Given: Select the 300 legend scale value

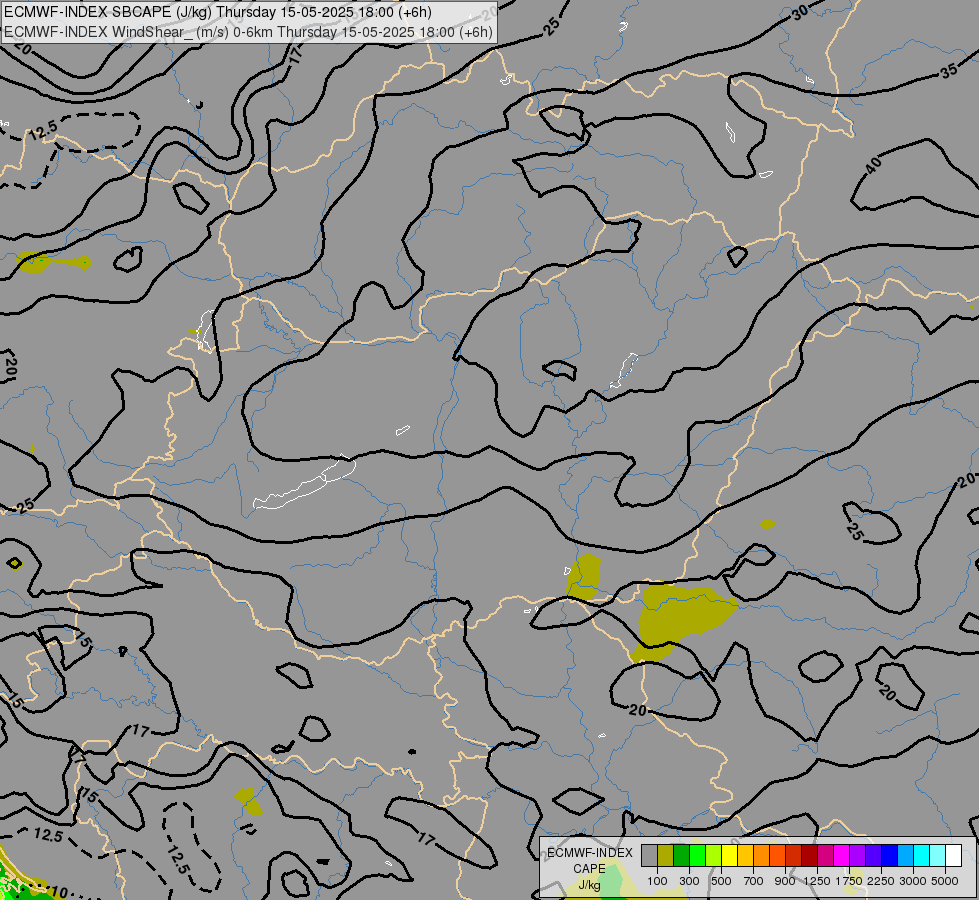Looking at the screenshot, I should [689, 881].
